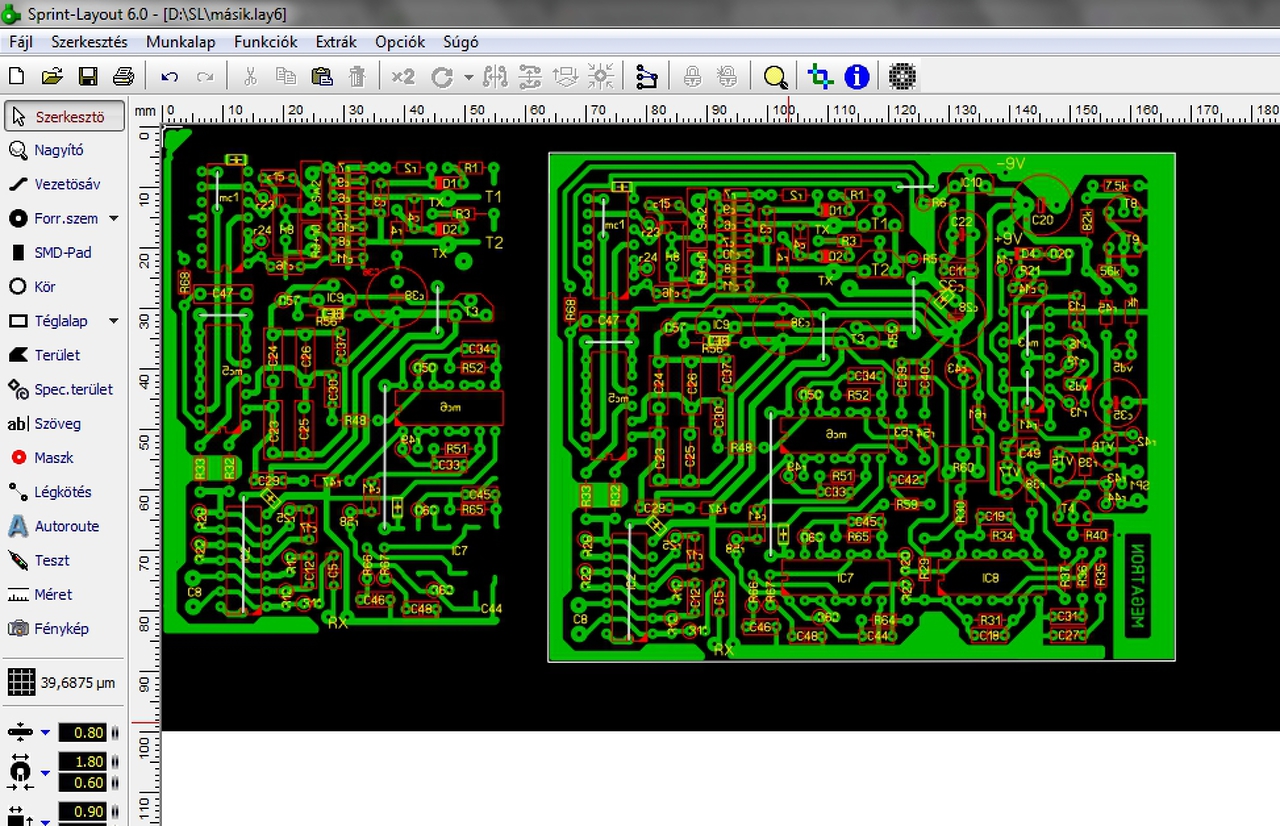Screen dimensions: 1280x826
Task: Adjust the spinner beside track width 0.80
Action: point(114,733)
